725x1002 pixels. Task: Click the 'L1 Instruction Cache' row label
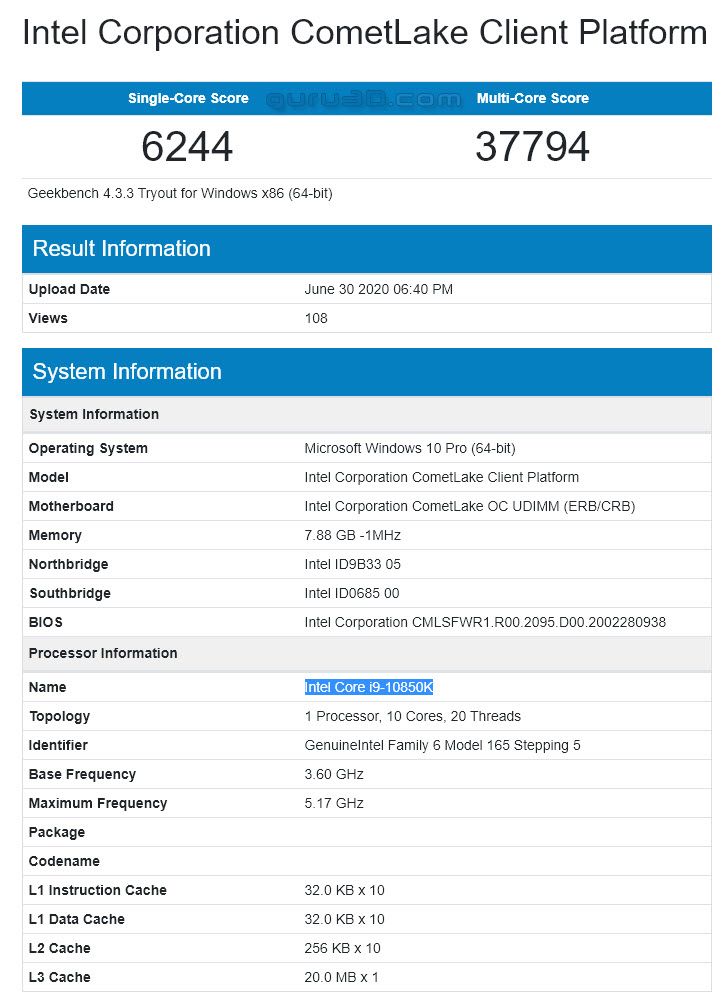point(98,890)
